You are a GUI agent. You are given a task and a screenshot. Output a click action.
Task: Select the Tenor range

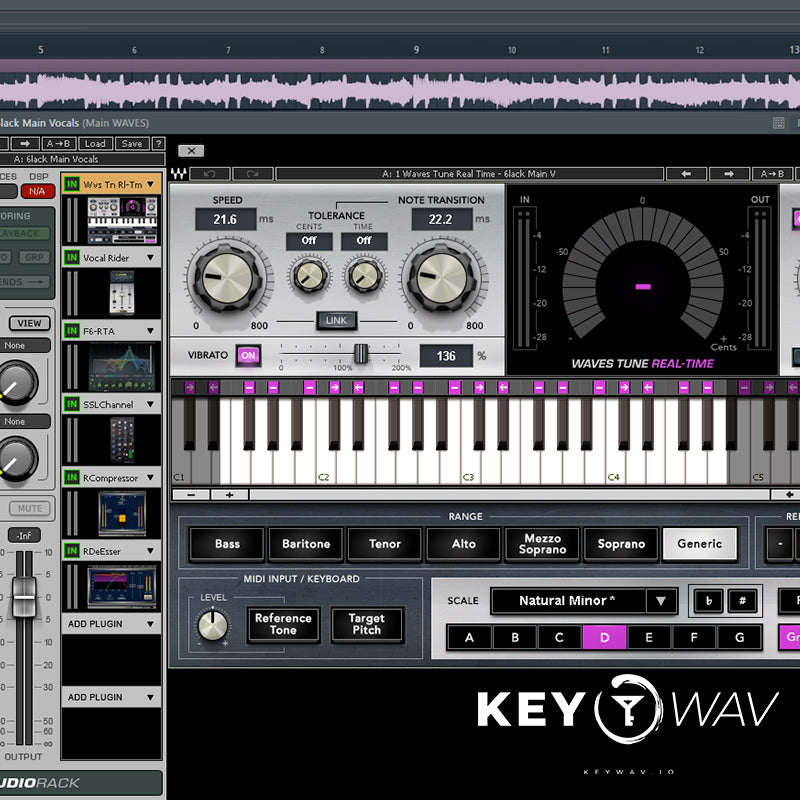(x=385, y=544)
